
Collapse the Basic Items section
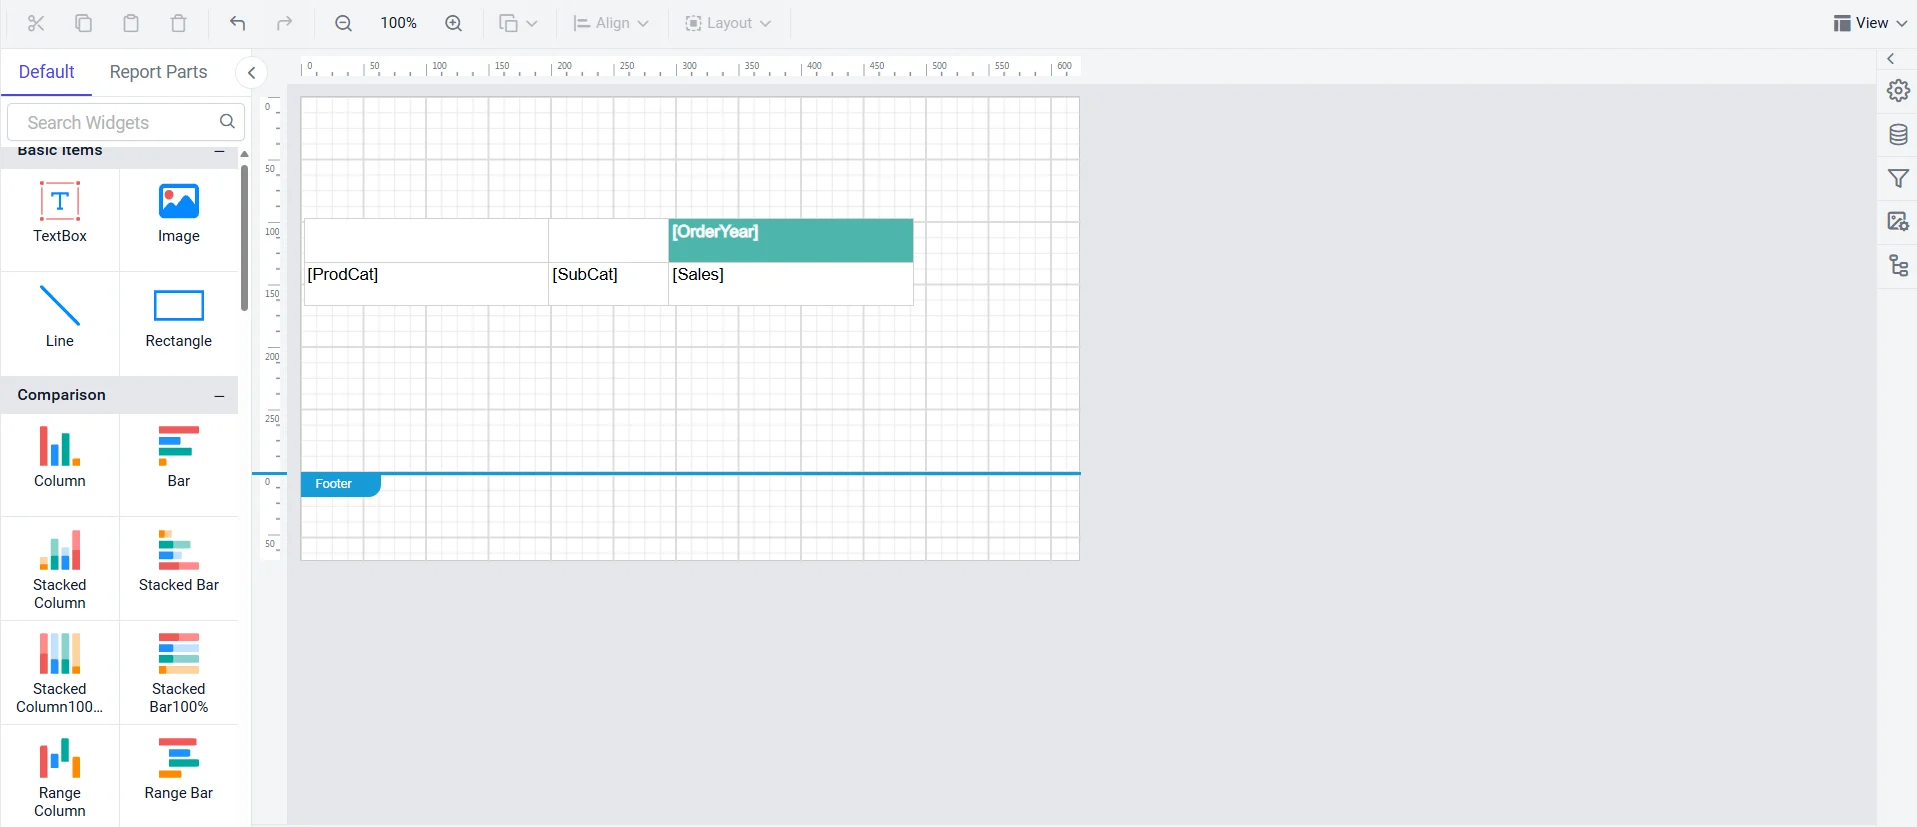[x=219, y=151]
